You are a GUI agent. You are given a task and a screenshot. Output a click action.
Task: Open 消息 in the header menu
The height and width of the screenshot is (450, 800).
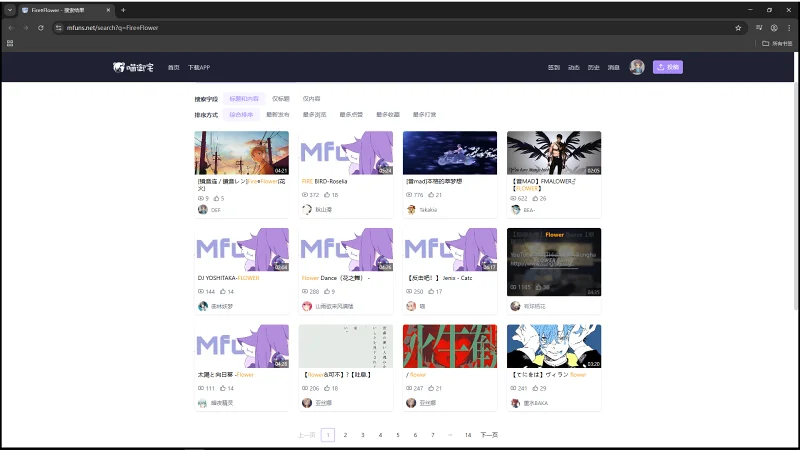pyautogui.click(x=613, y=67)
